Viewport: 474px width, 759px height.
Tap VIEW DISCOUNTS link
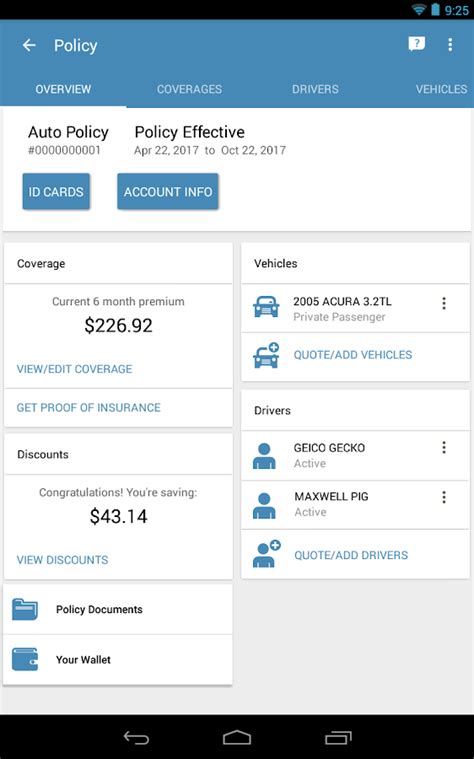pyautogui.click(x=62, y=560)
